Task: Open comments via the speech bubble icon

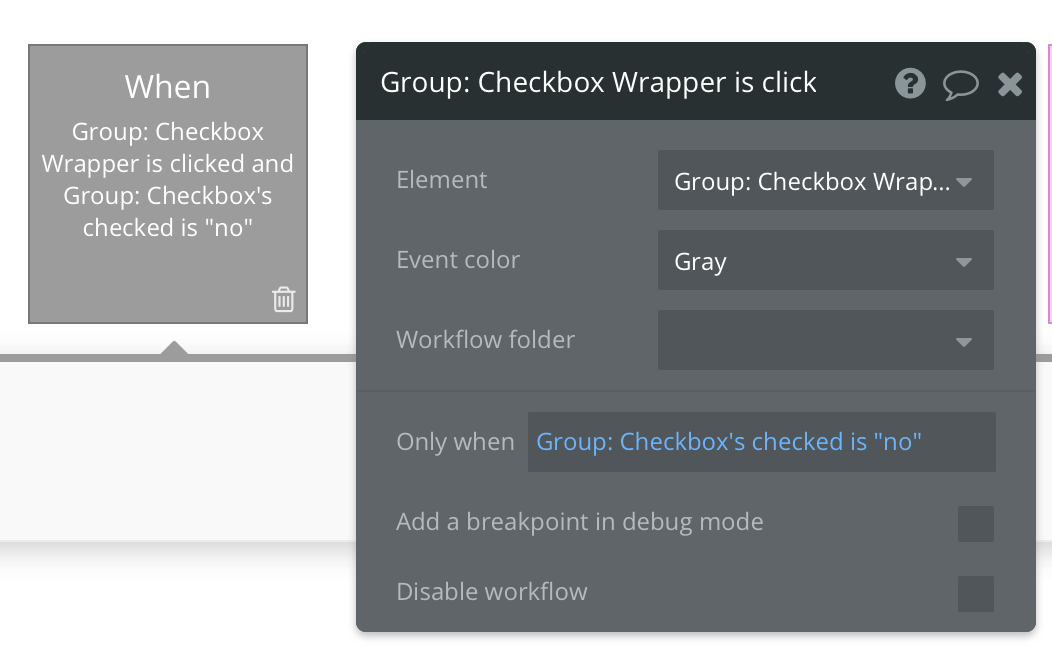Action: click(x=960, y=85)
